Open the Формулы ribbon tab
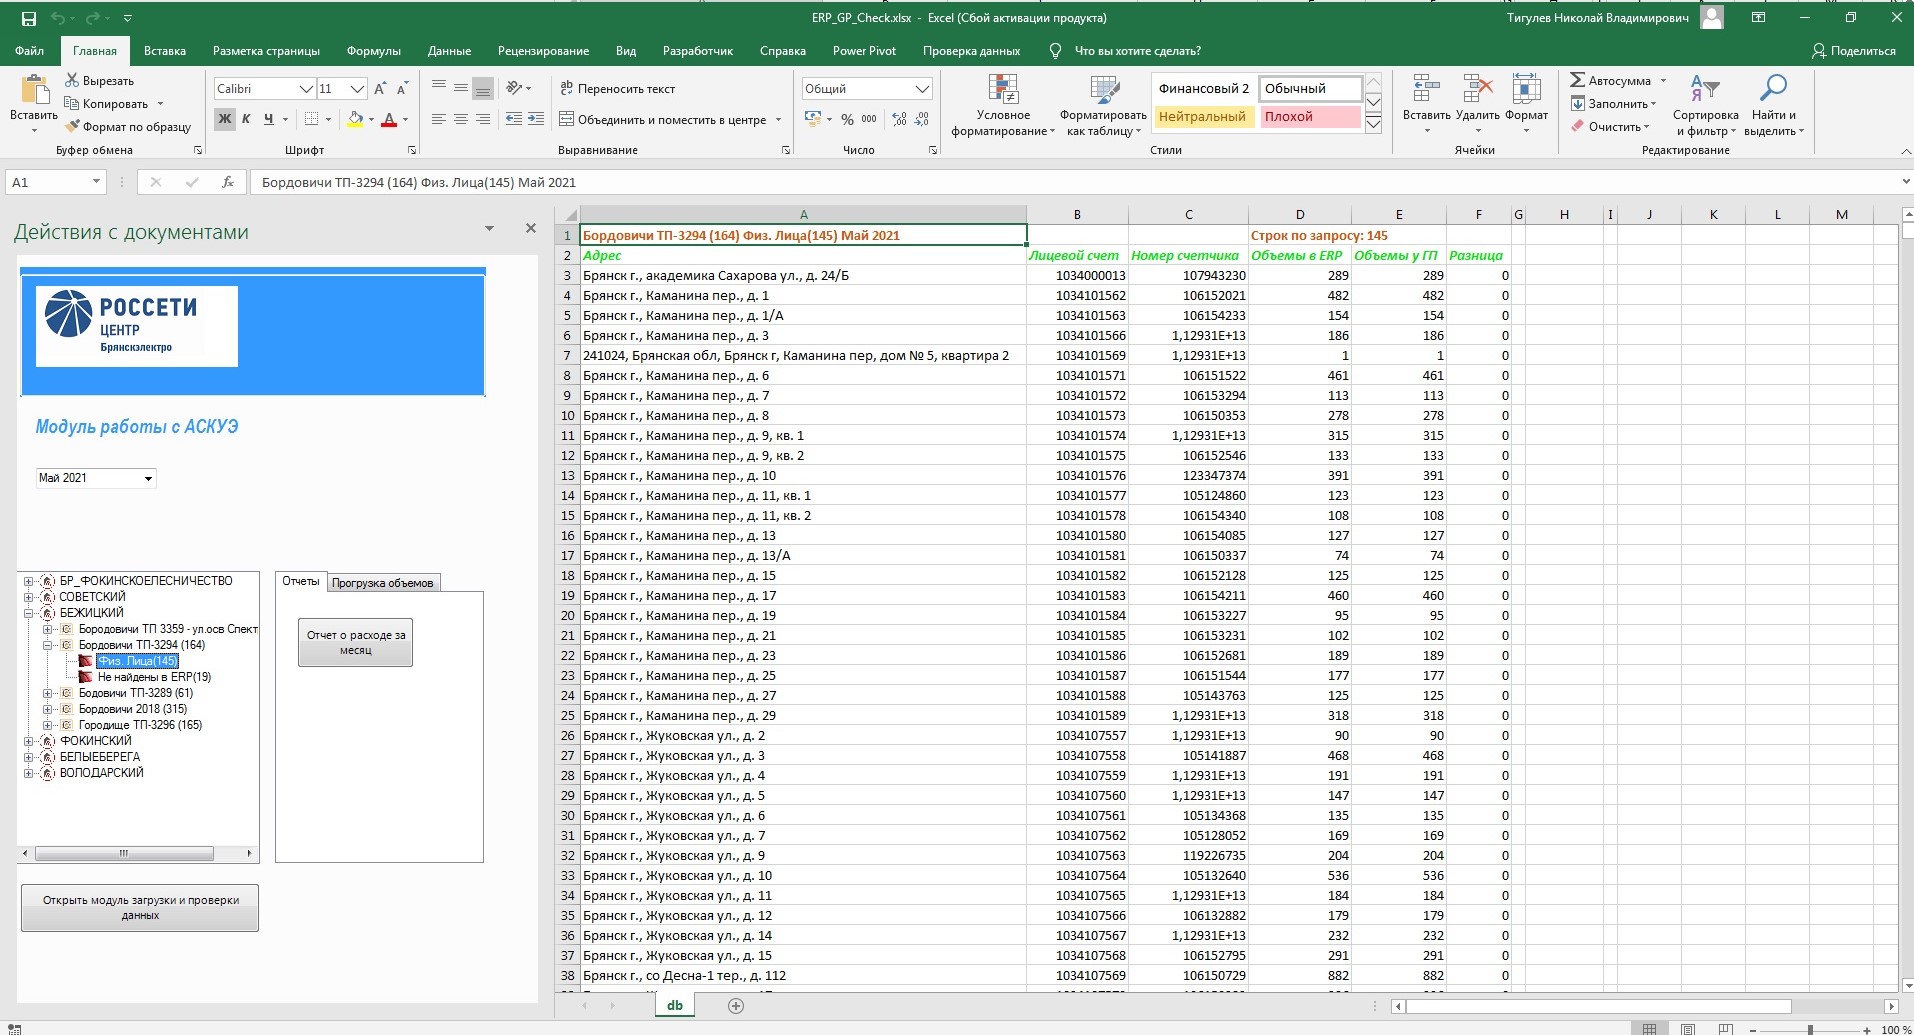Image resolution: width=1914 pixels, height=1035 pixels. (373, 51)
